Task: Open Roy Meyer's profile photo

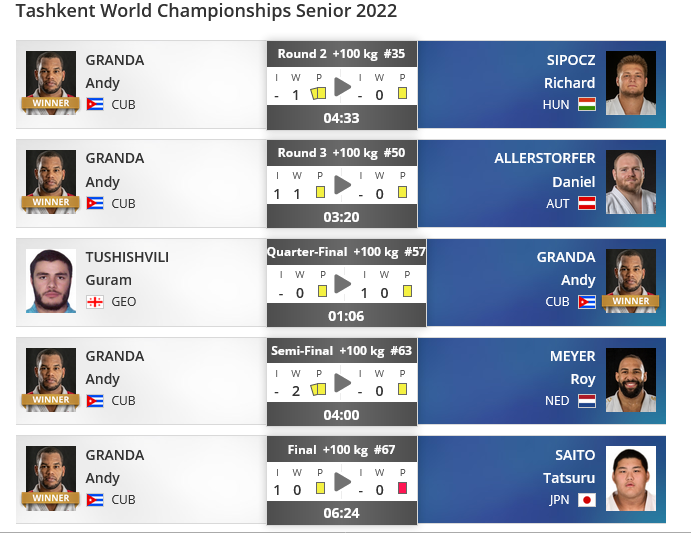Action: click(x=631, y=380)
